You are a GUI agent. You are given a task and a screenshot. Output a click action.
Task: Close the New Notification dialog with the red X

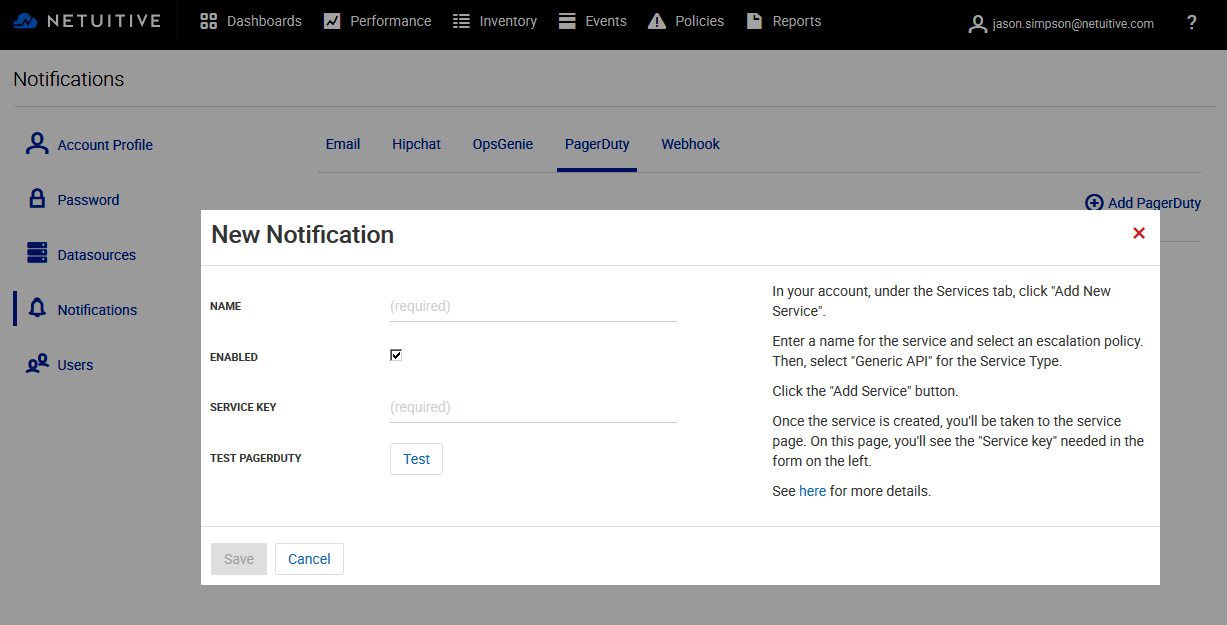tap(1138, 233)
